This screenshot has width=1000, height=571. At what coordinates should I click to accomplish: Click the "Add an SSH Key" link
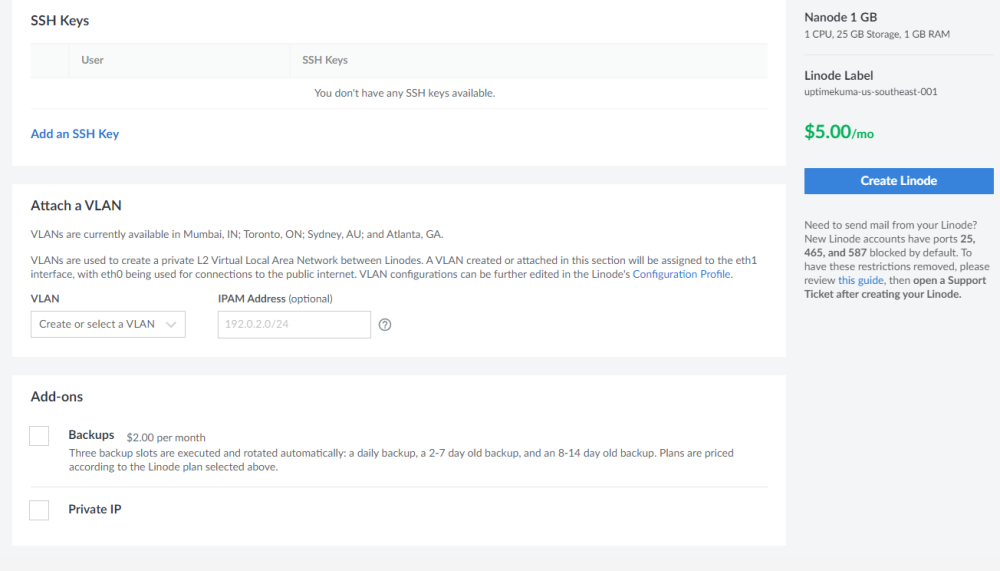tap(75, 134)
